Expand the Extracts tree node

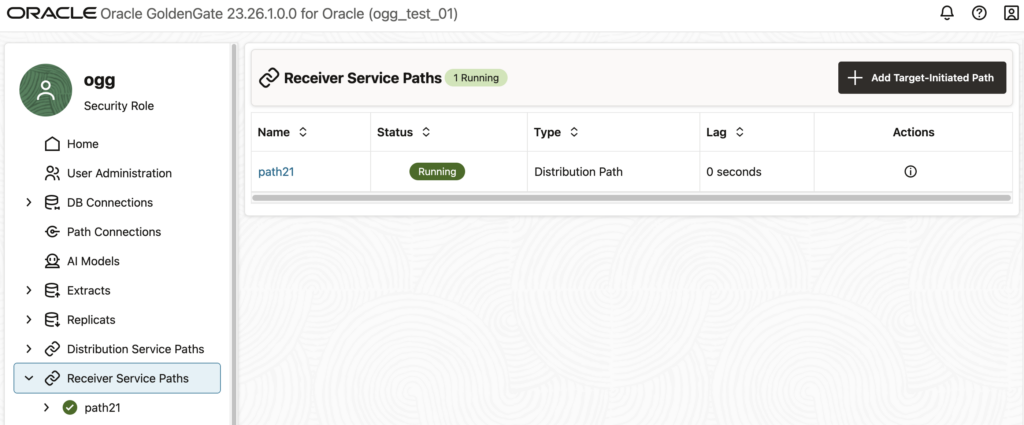[29, 291]
